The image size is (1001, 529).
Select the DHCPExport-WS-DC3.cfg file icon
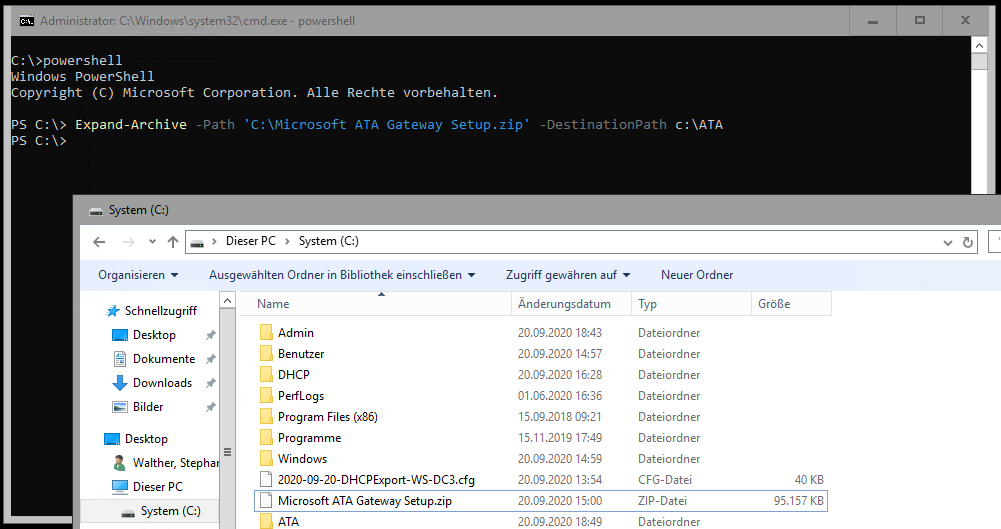coord(266,480)
